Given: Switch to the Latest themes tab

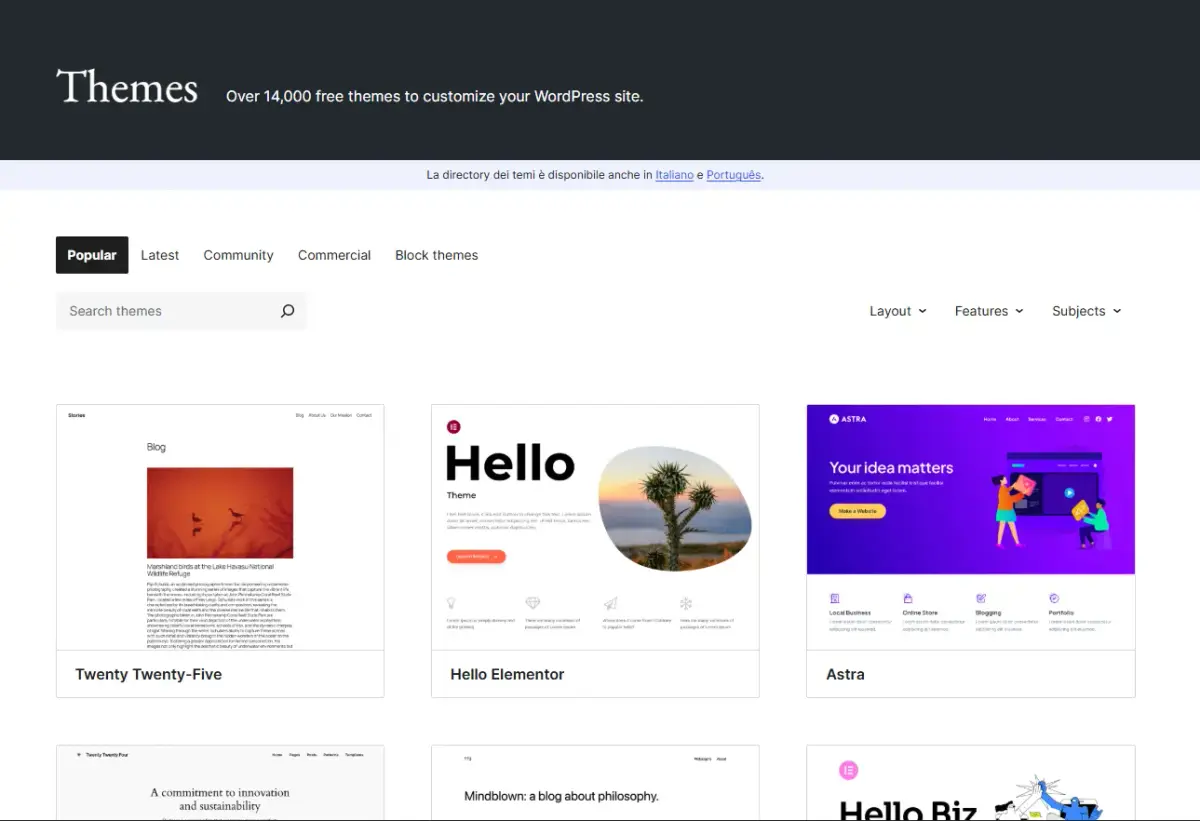Looking at the screenshot, I should click(160, 255).
